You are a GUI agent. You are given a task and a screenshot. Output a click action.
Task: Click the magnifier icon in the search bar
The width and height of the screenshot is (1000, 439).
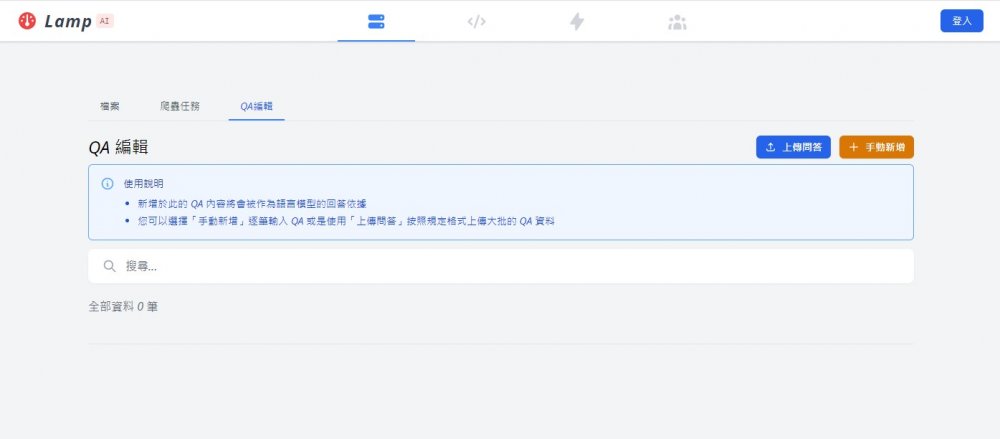tap(109, 266)
